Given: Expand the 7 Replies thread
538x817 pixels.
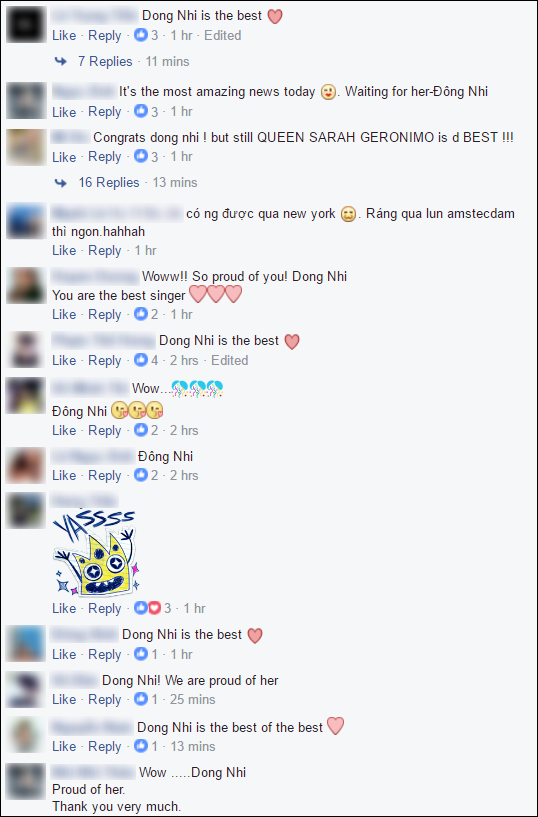Looking at the screenshot, I should click(105, 61).
